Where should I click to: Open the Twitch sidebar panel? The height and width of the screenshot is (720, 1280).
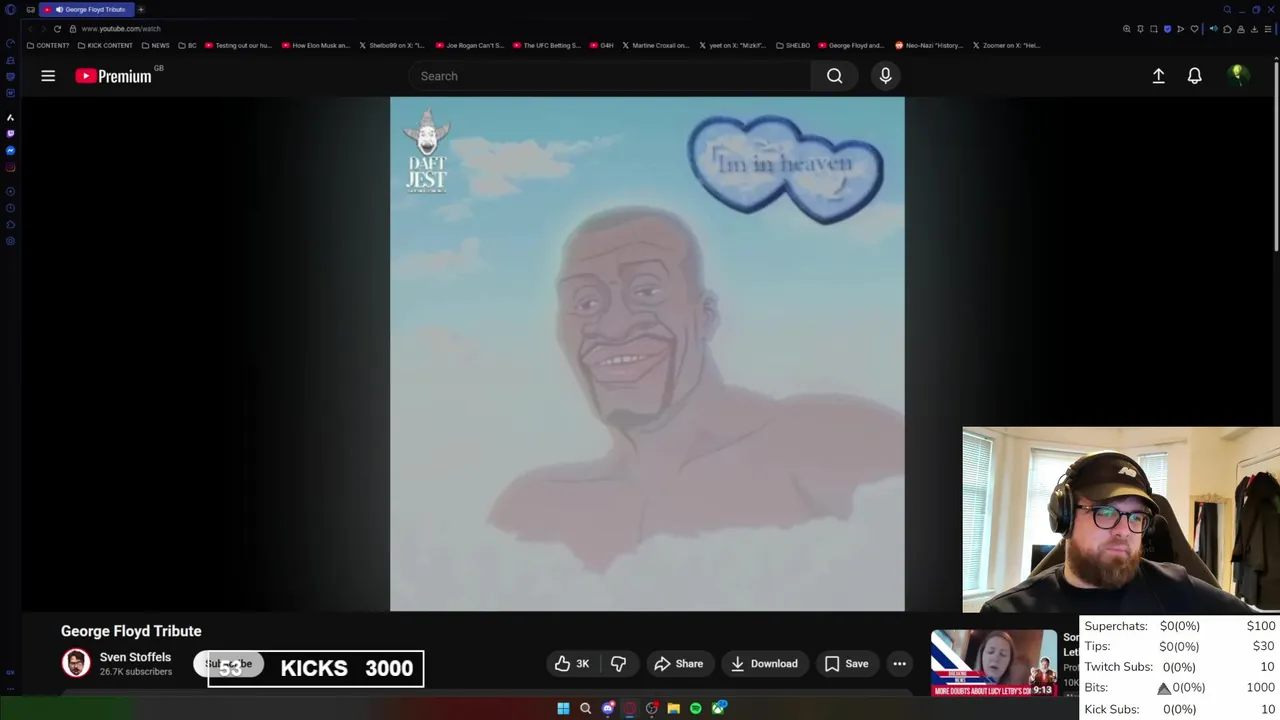tap(10, 134)
